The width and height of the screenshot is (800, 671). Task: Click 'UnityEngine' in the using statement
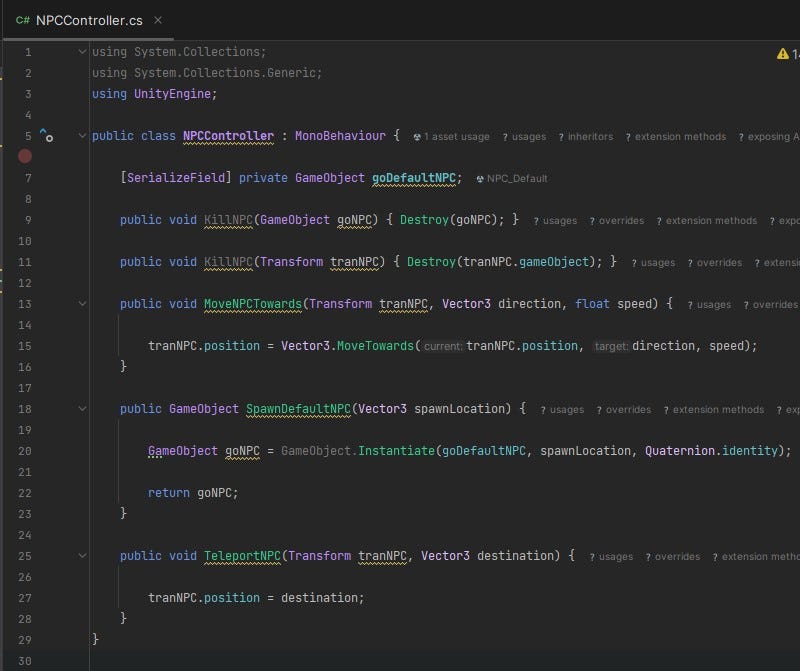pyautogui.click(x=172, y=94)
